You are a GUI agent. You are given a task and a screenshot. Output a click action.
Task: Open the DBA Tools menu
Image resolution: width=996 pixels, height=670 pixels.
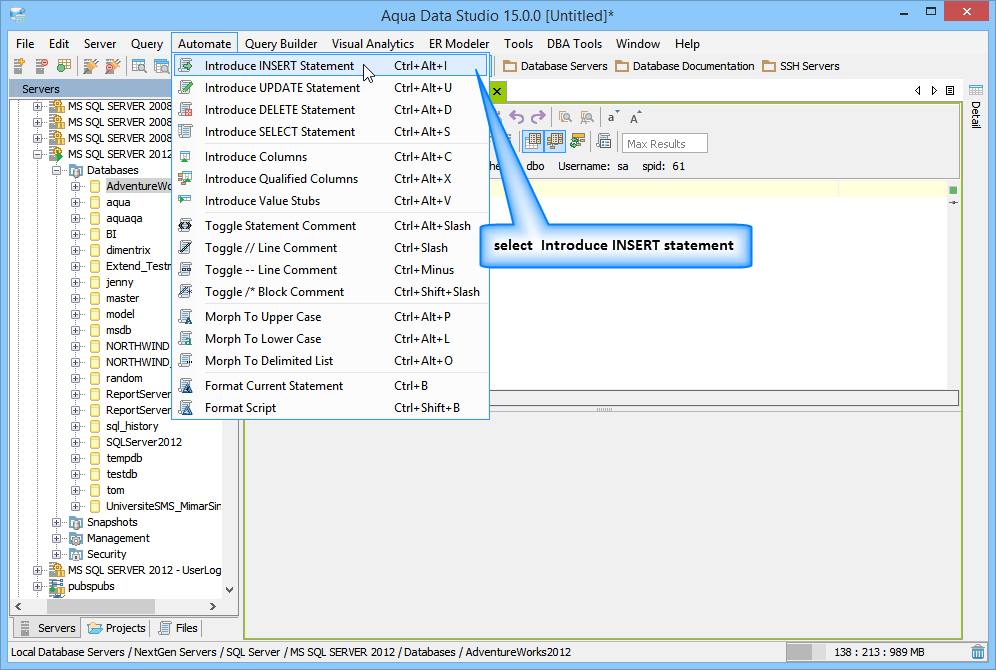tap(574, 44)
